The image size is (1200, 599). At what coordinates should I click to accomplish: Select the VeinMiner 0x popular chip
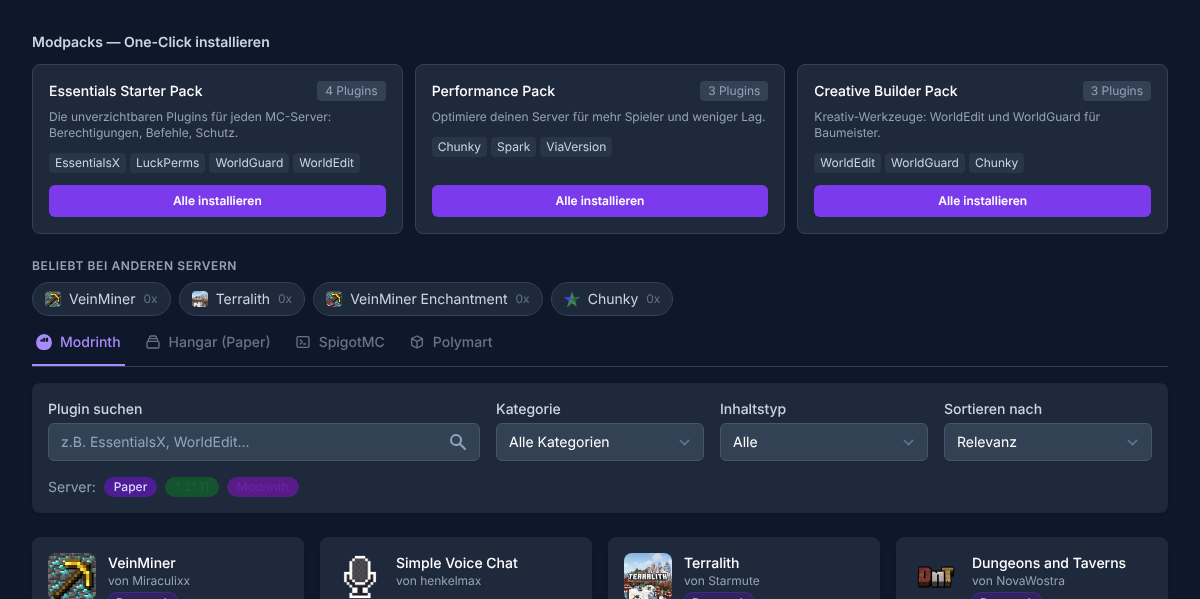(x=101, y=299)
